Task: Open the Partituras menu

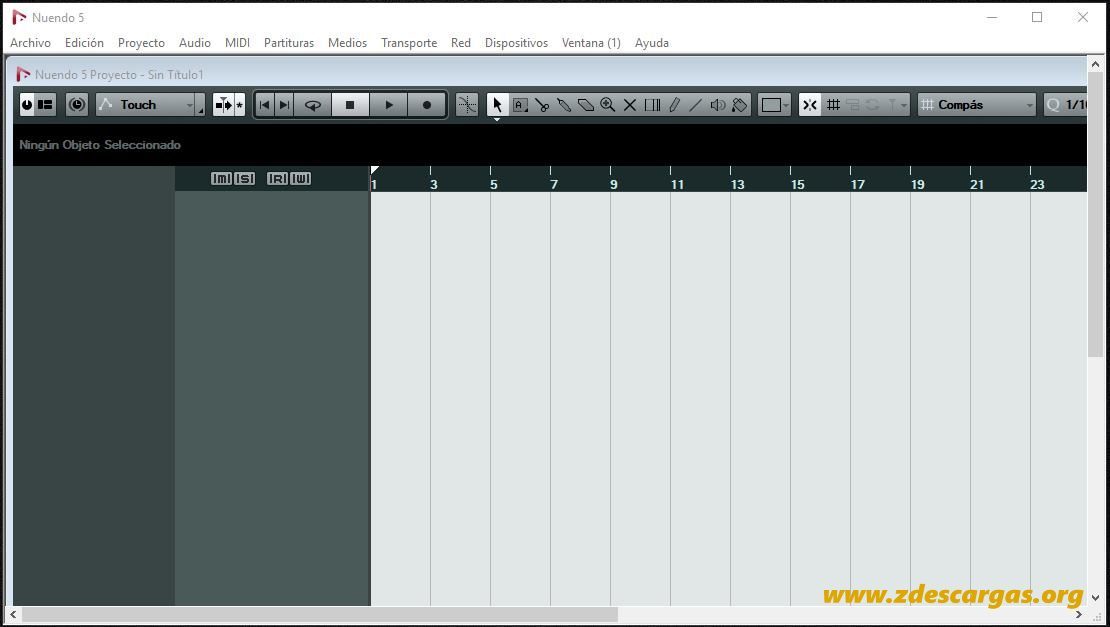Action: 289,42
